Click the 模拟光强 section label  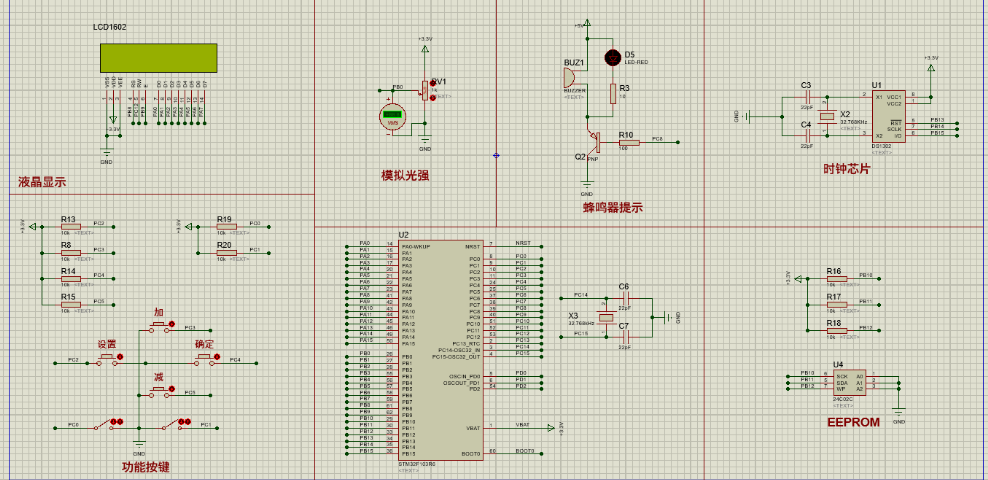pyautogui.click(x=405, y=176)
